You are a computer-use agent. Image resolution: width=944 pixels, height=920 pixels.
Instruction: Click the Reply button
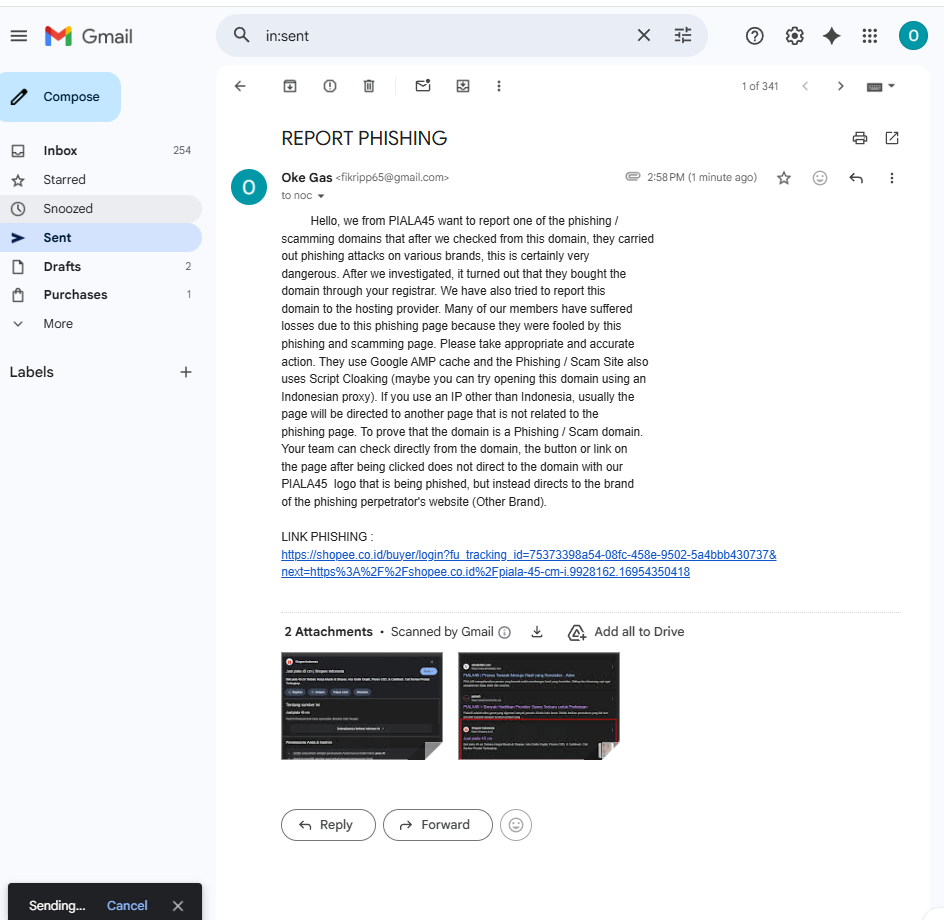[x=328, y=825]
